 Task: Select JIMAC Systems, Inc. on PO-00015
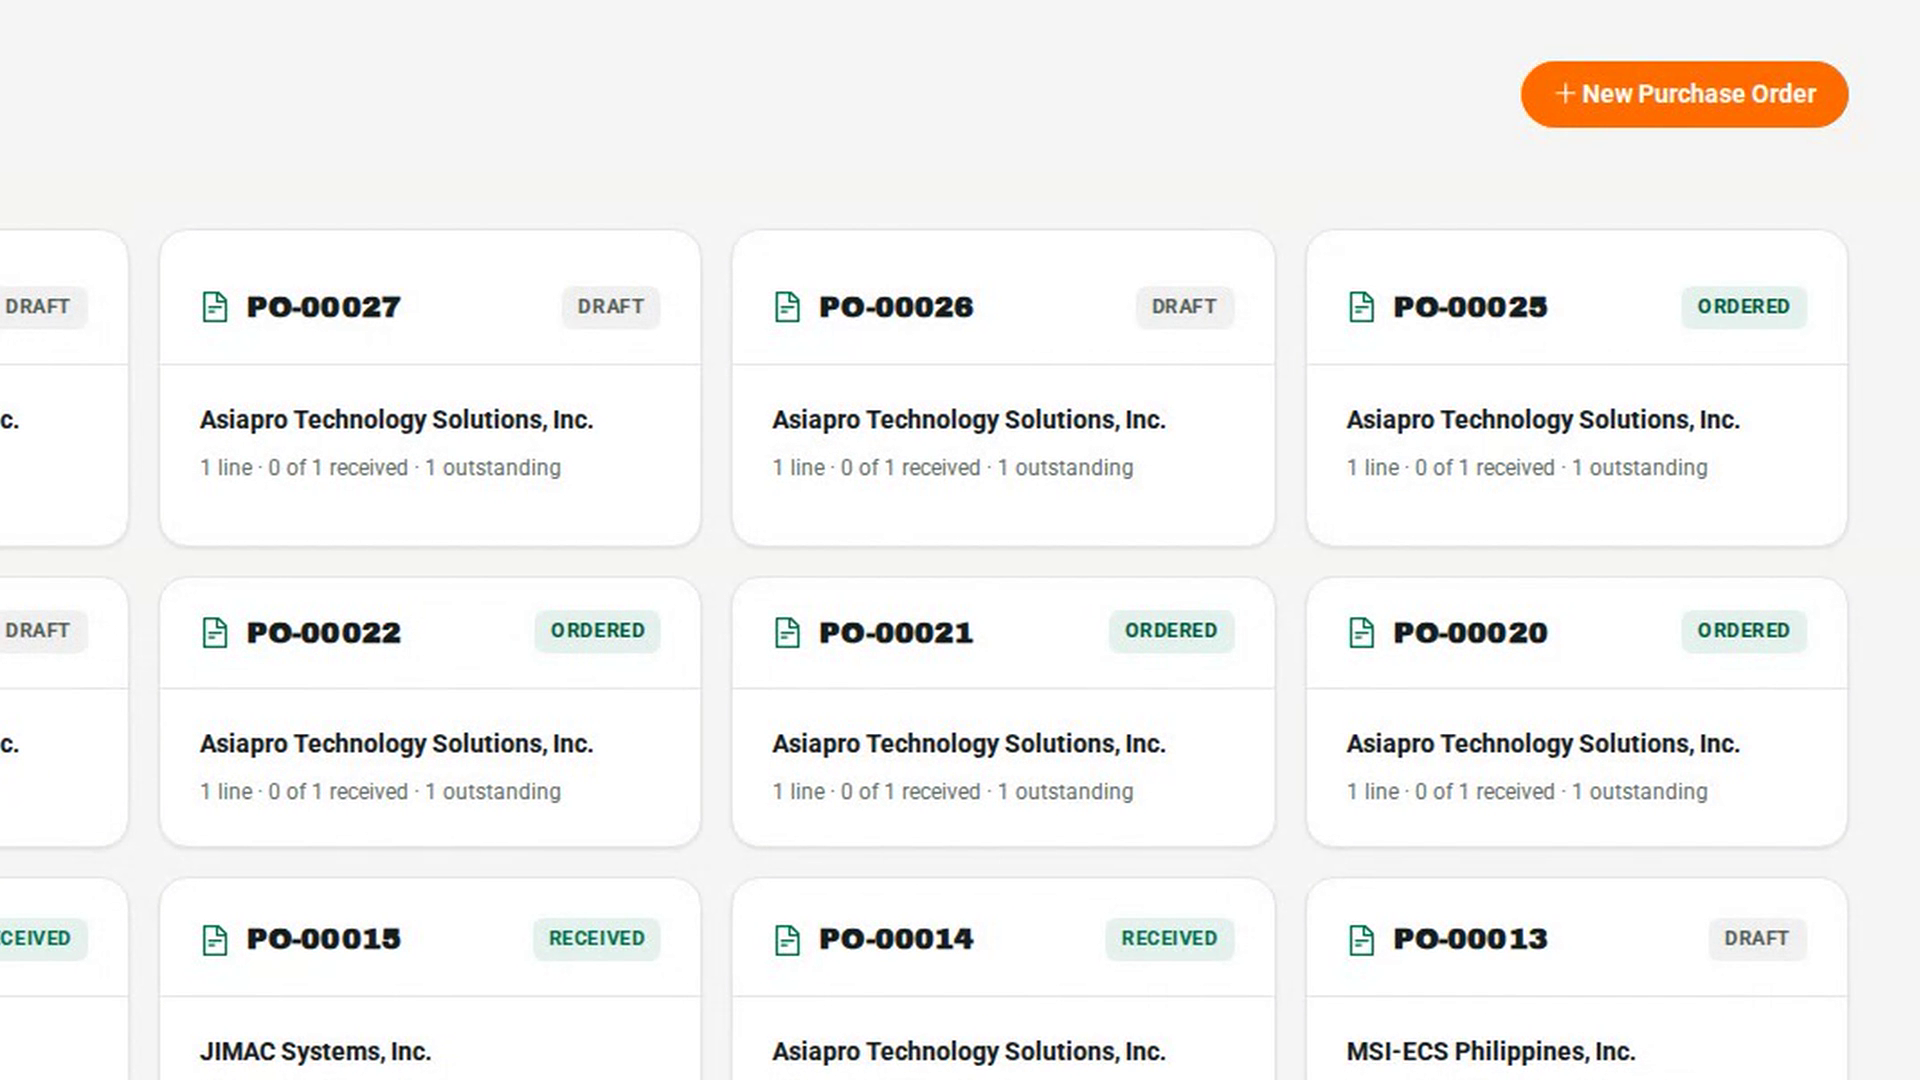(x=315, y=1052)
